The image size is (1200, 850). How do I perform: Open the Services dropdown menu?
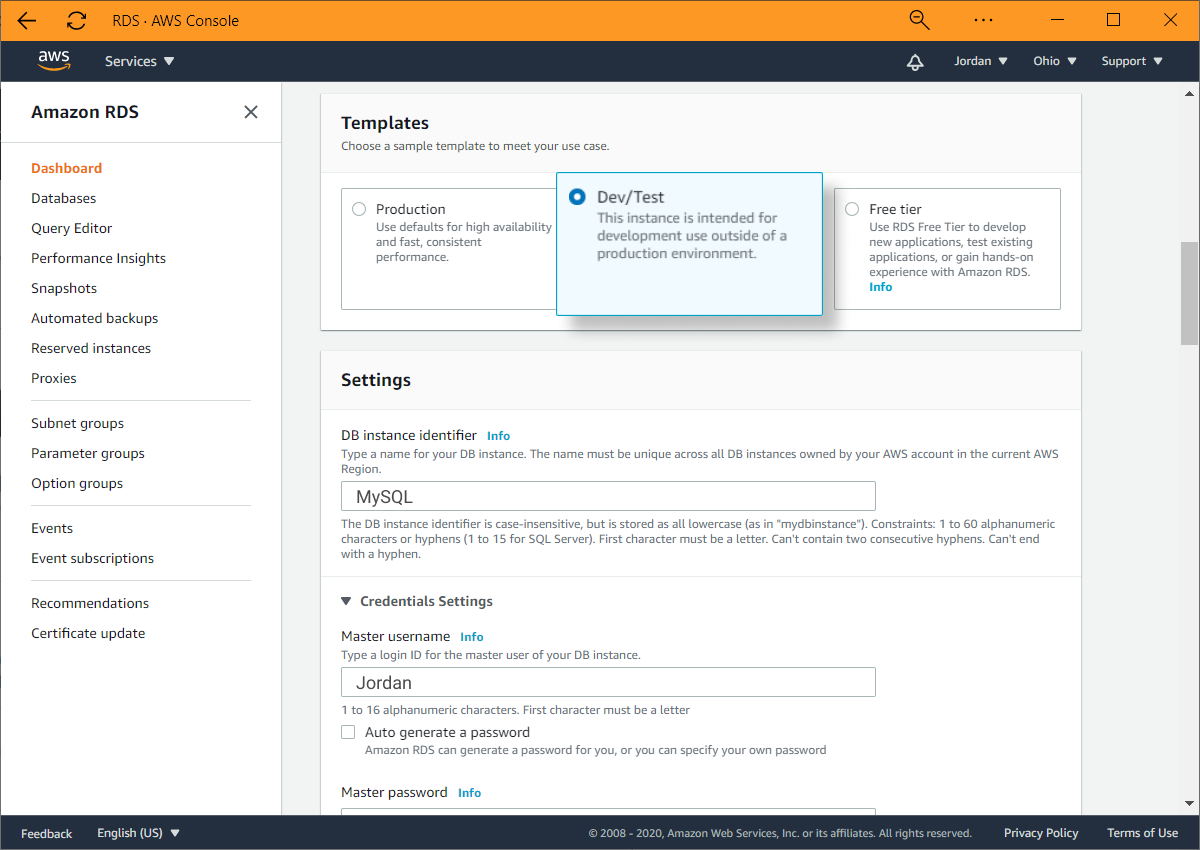point(140,61)
